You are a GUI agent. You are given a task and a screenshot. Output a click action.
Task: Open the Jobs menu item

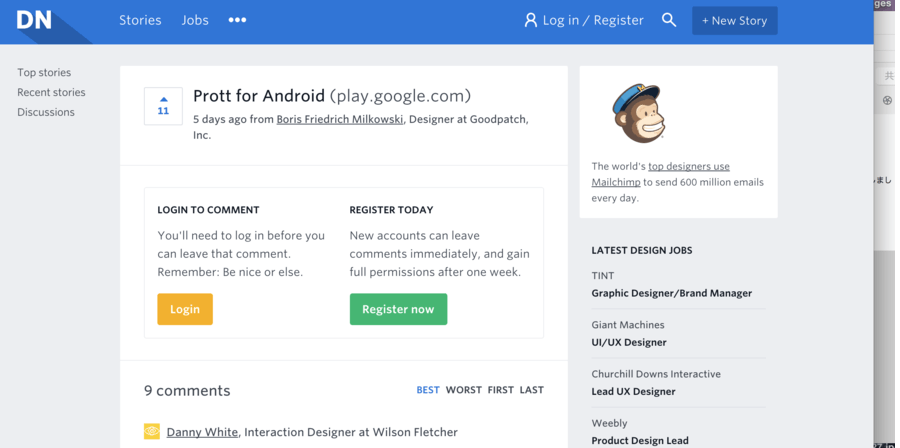195,20
